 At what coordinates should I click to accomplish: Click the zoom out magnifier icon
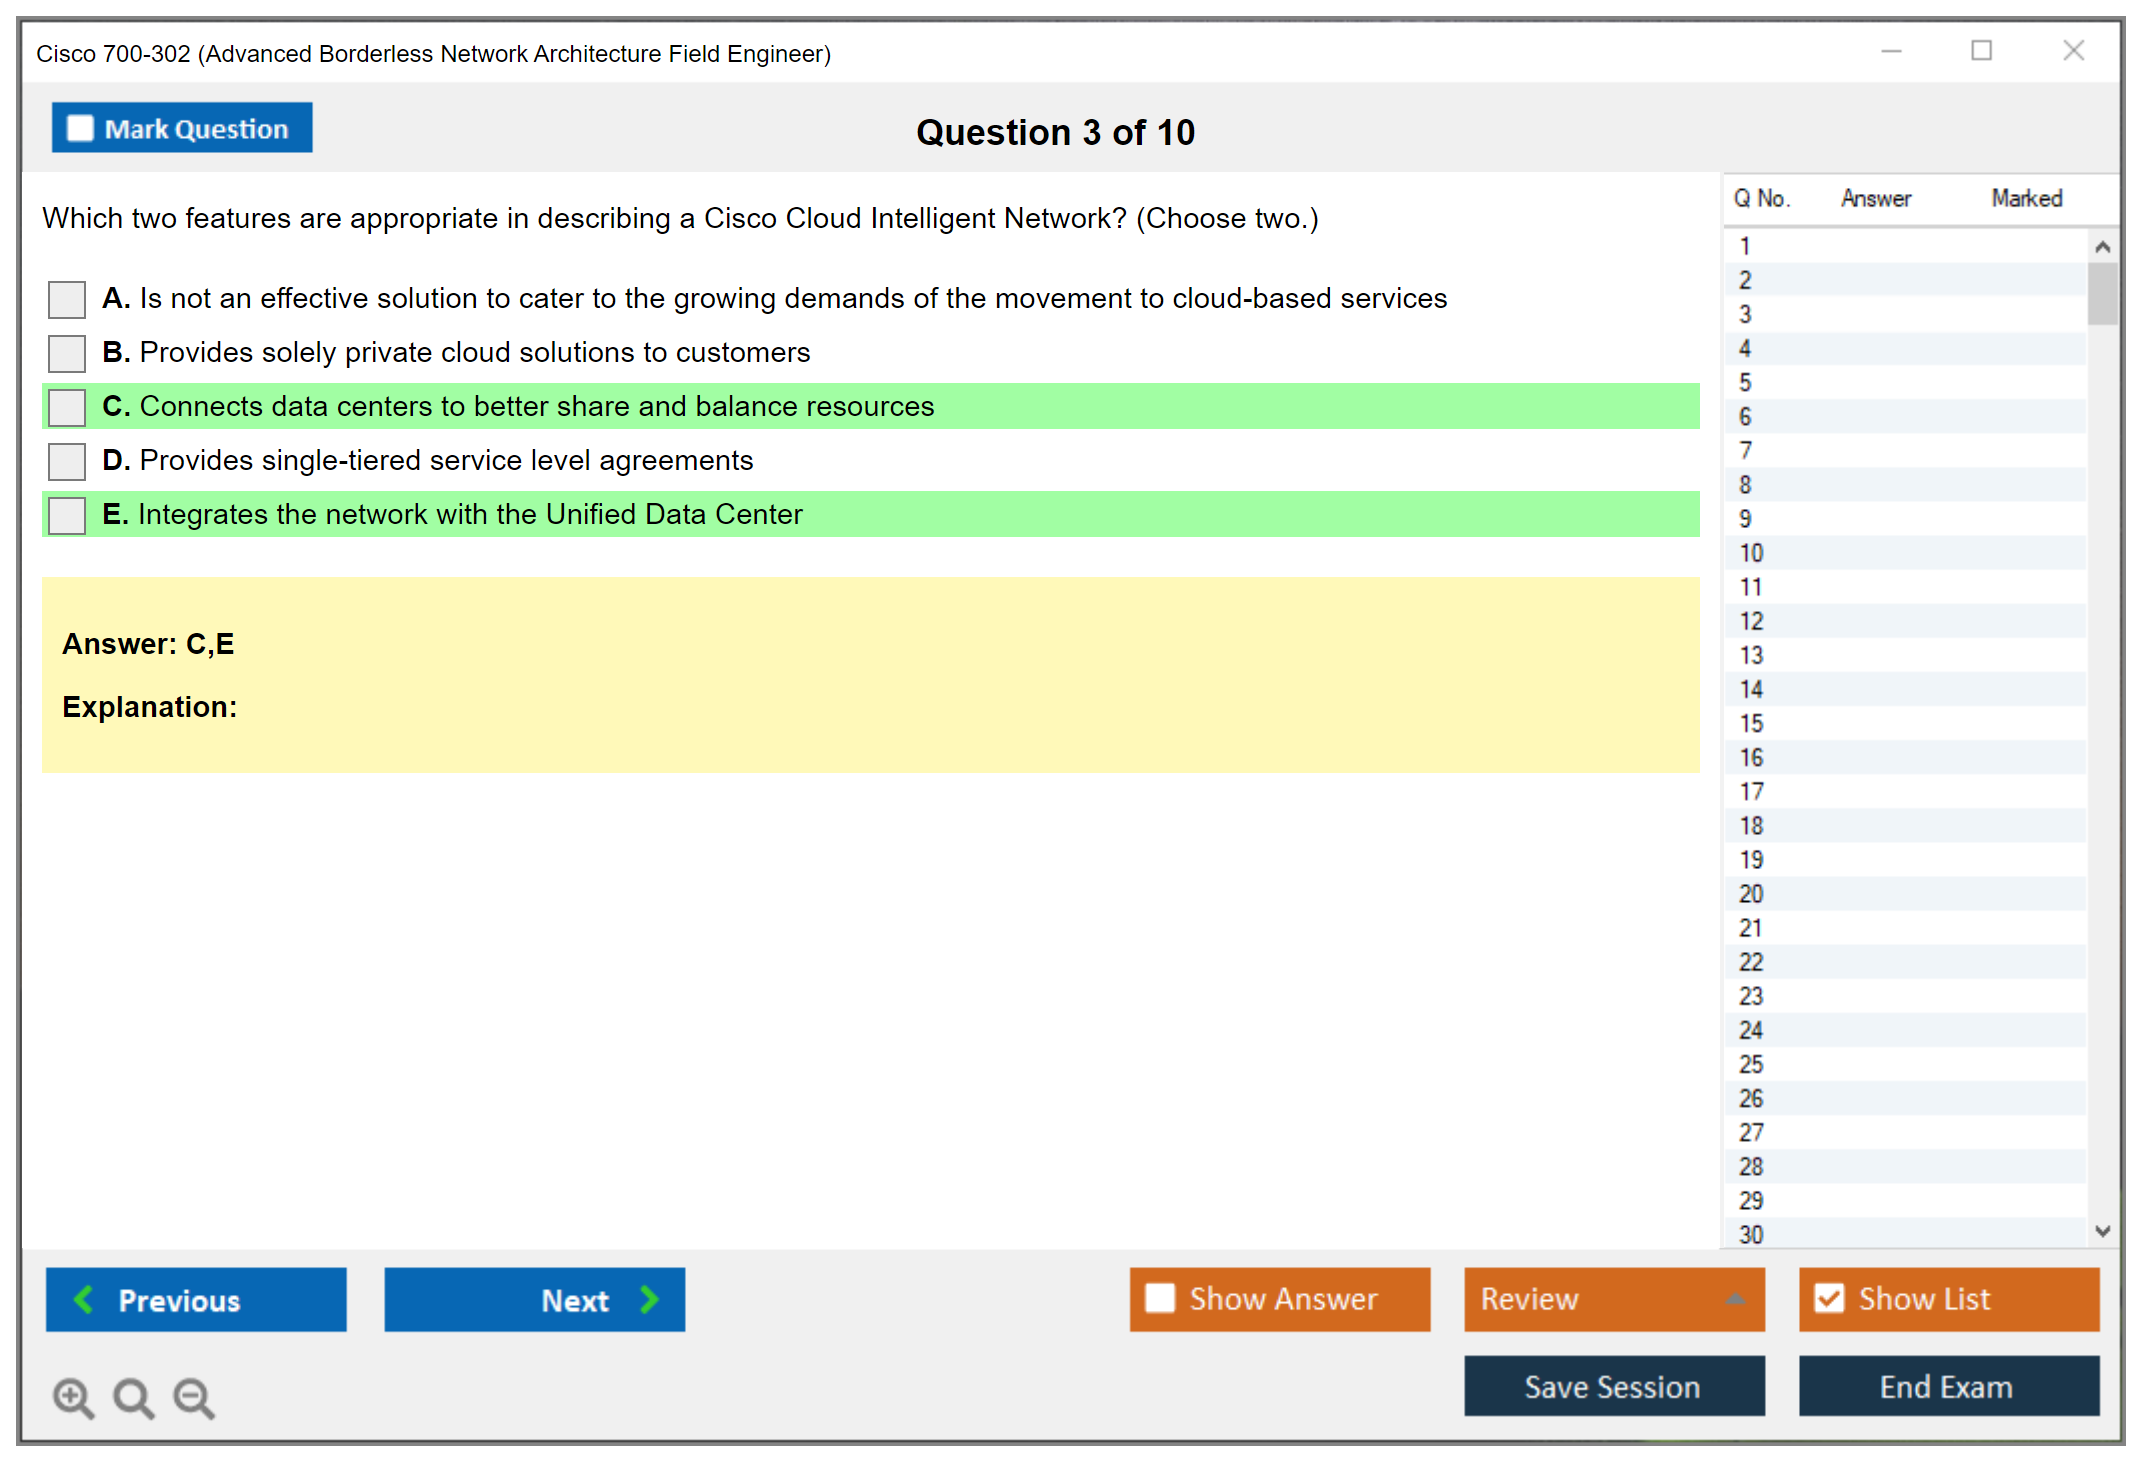[x=194, y=1397]
